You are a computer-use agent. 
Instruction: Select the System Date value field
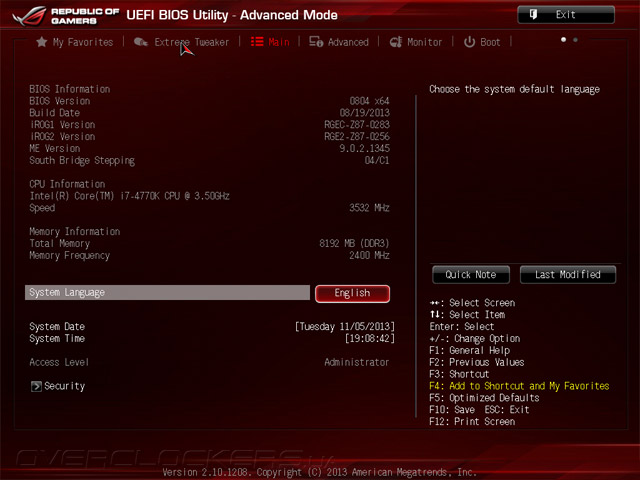345,327
